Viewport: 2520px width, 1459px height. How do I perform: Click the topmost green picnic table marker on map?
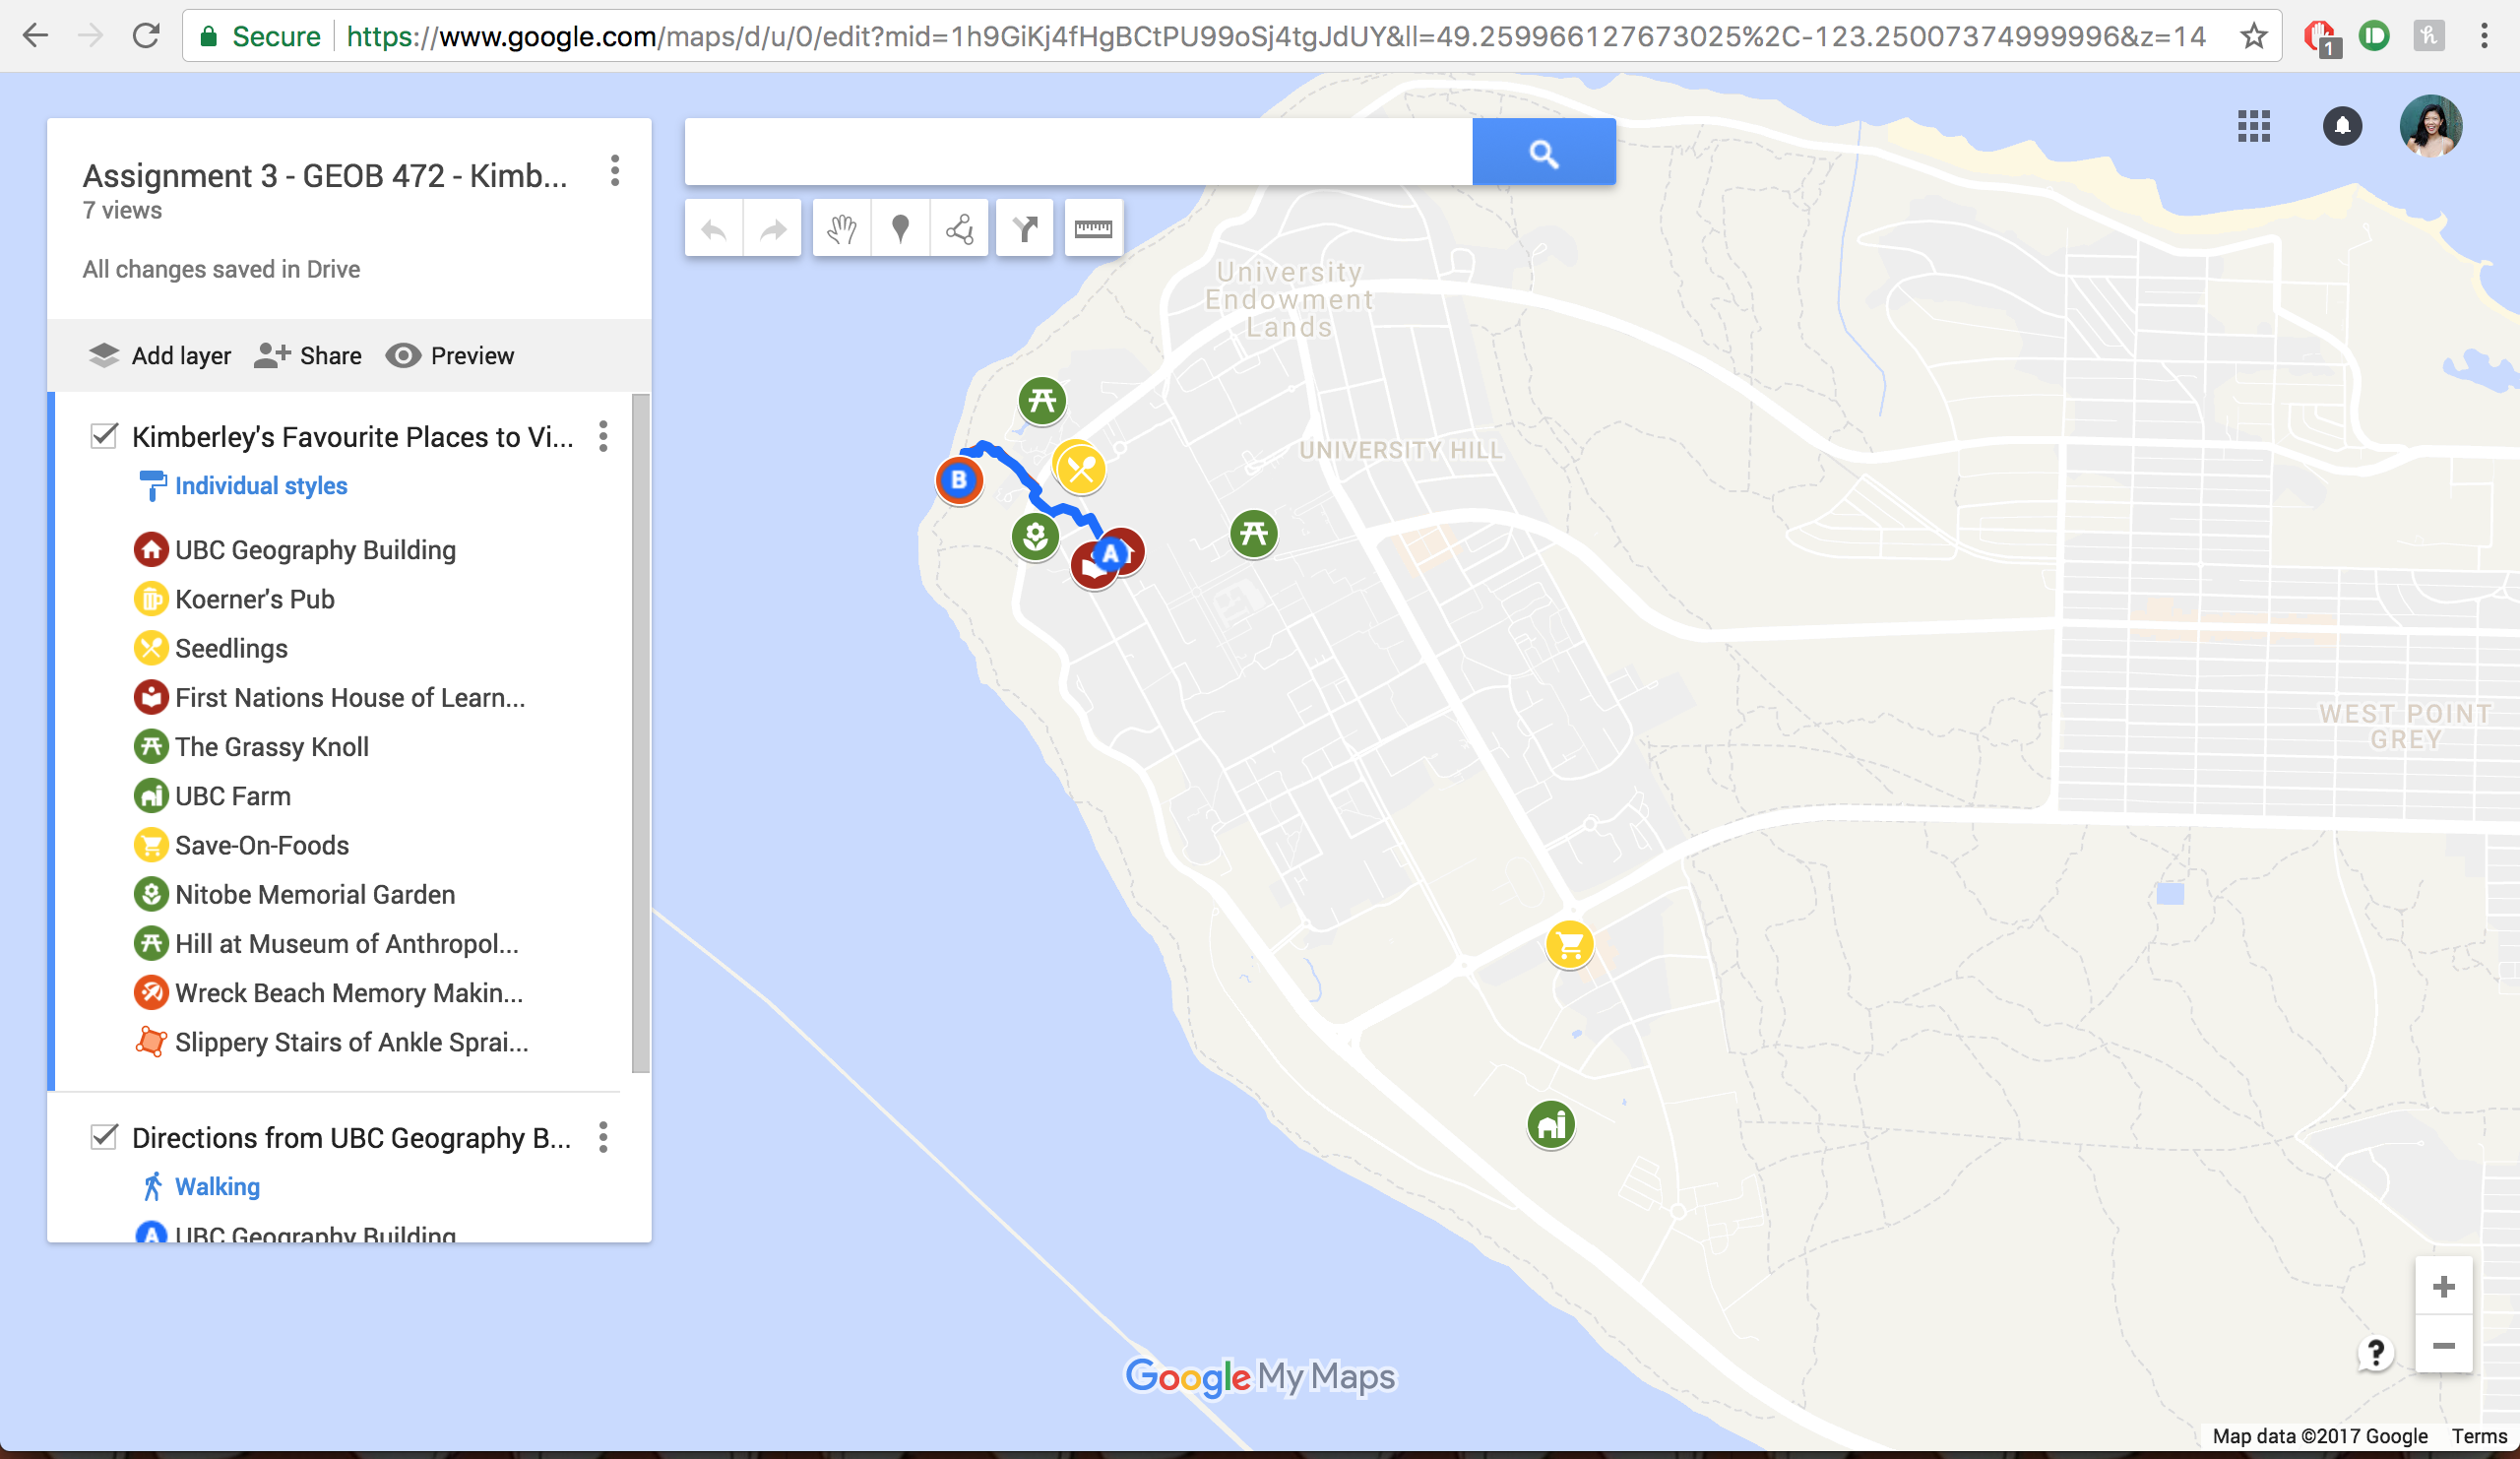[1042, 401]
